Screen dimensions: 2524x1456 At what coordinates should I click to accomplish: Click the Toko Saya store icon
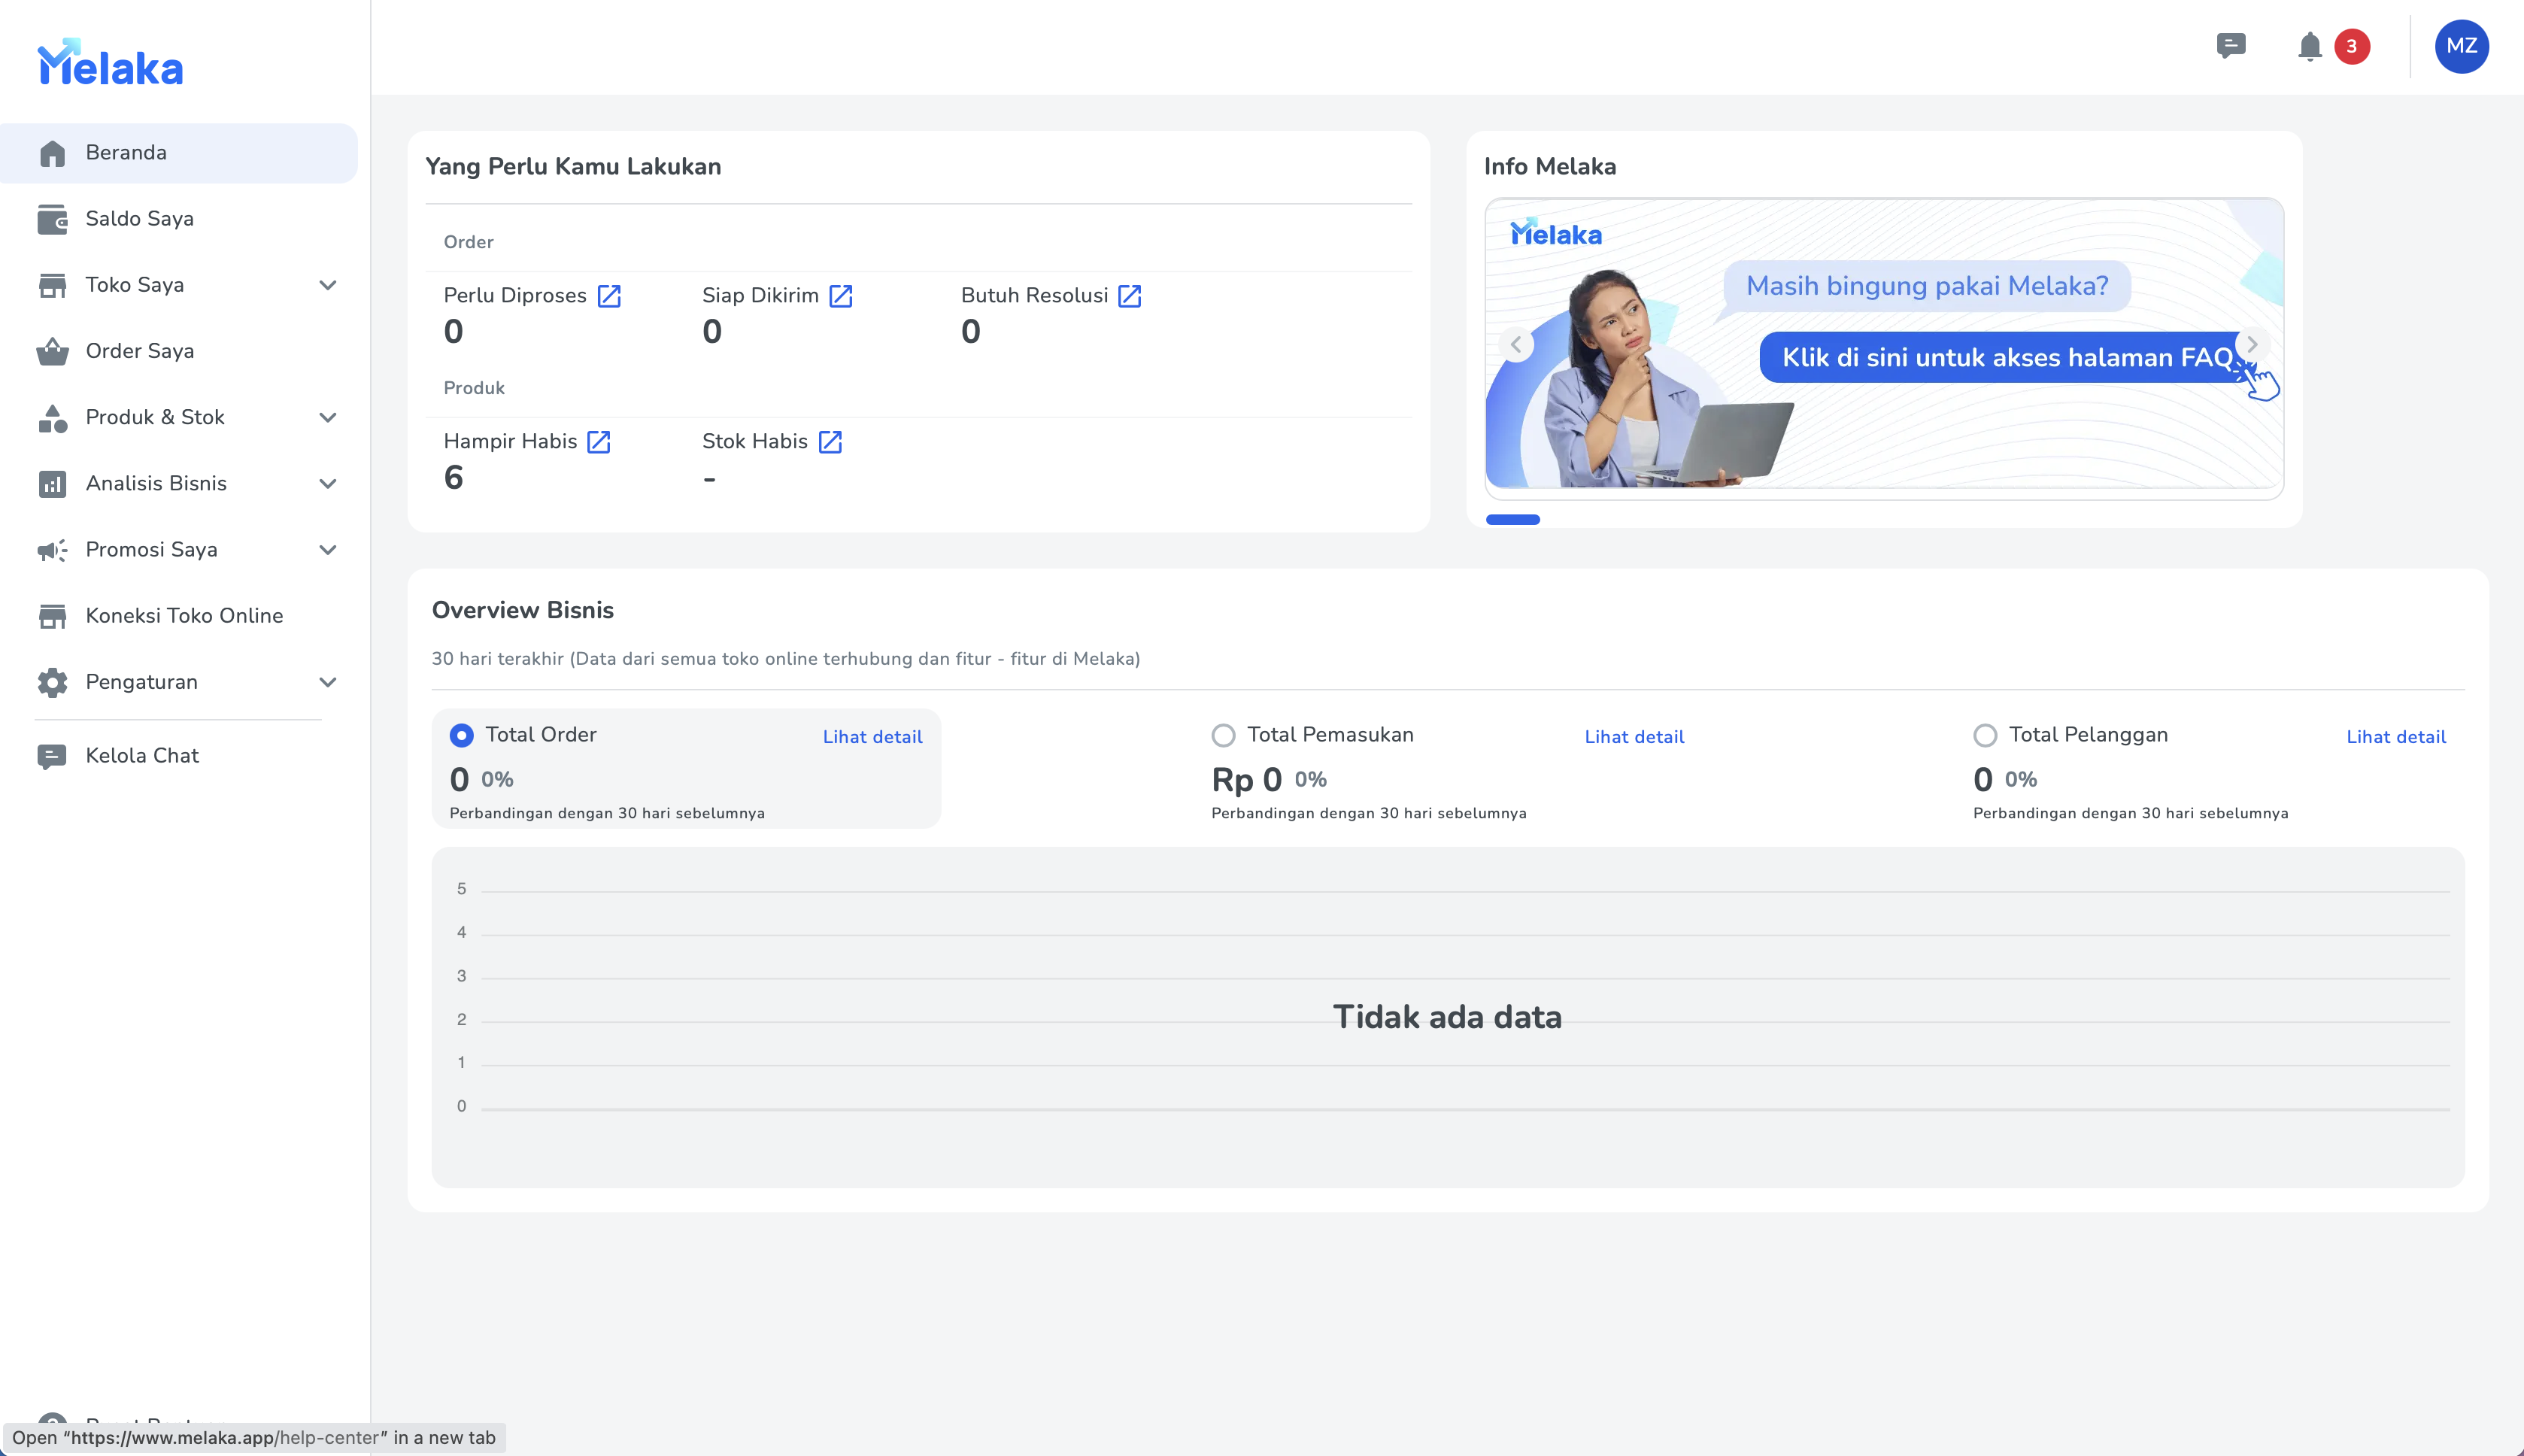52,285
